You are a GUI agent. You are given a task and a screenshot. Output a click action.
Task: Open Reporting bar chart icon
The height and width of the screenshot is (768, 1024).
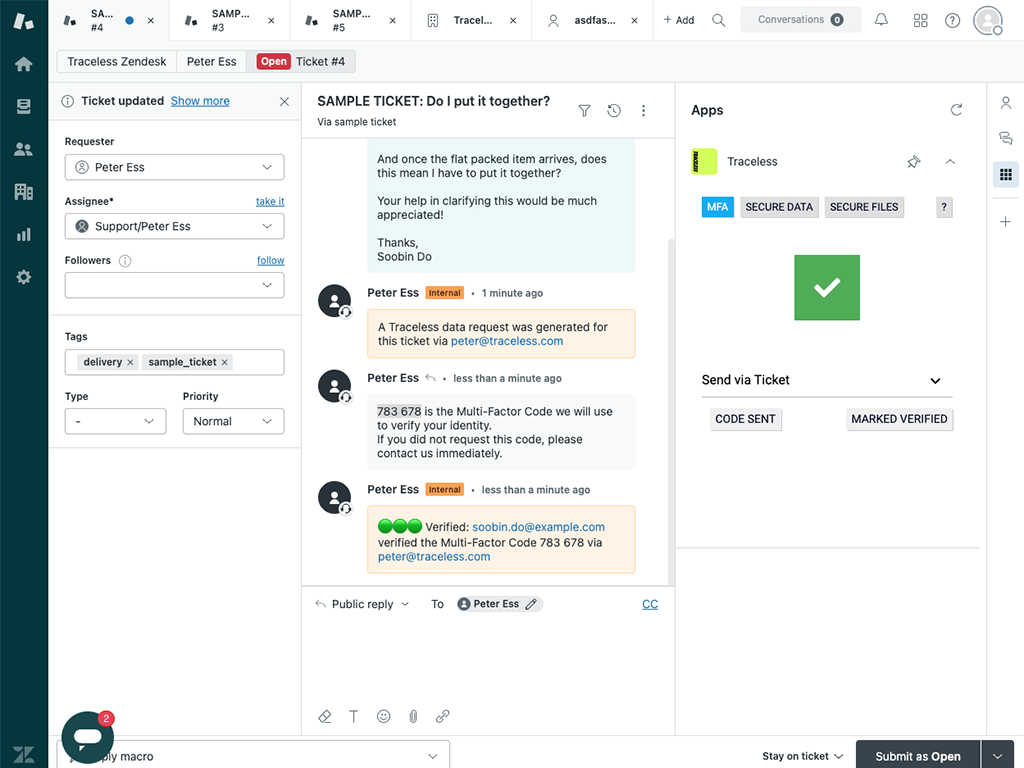coord(24,234)
